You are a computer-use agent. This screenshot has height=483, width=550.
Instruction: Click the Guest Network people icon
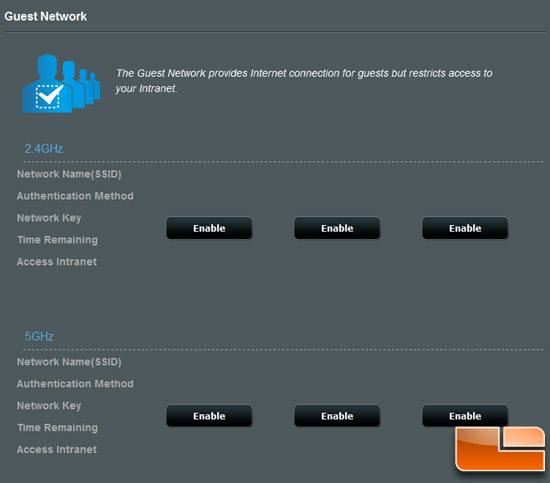(61, 83)
